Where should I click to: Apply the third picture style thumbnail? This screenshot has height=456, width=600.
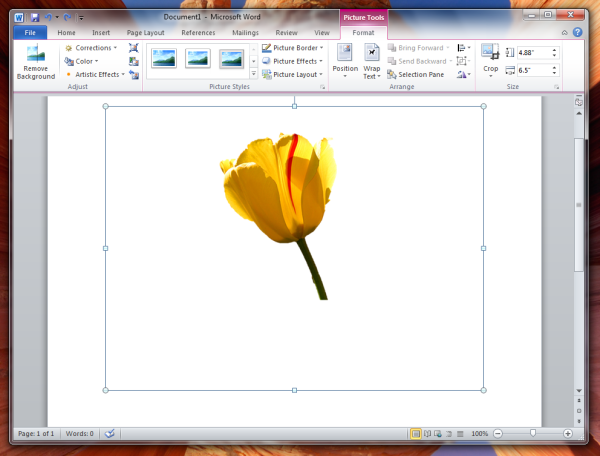[x=232, y=59]
